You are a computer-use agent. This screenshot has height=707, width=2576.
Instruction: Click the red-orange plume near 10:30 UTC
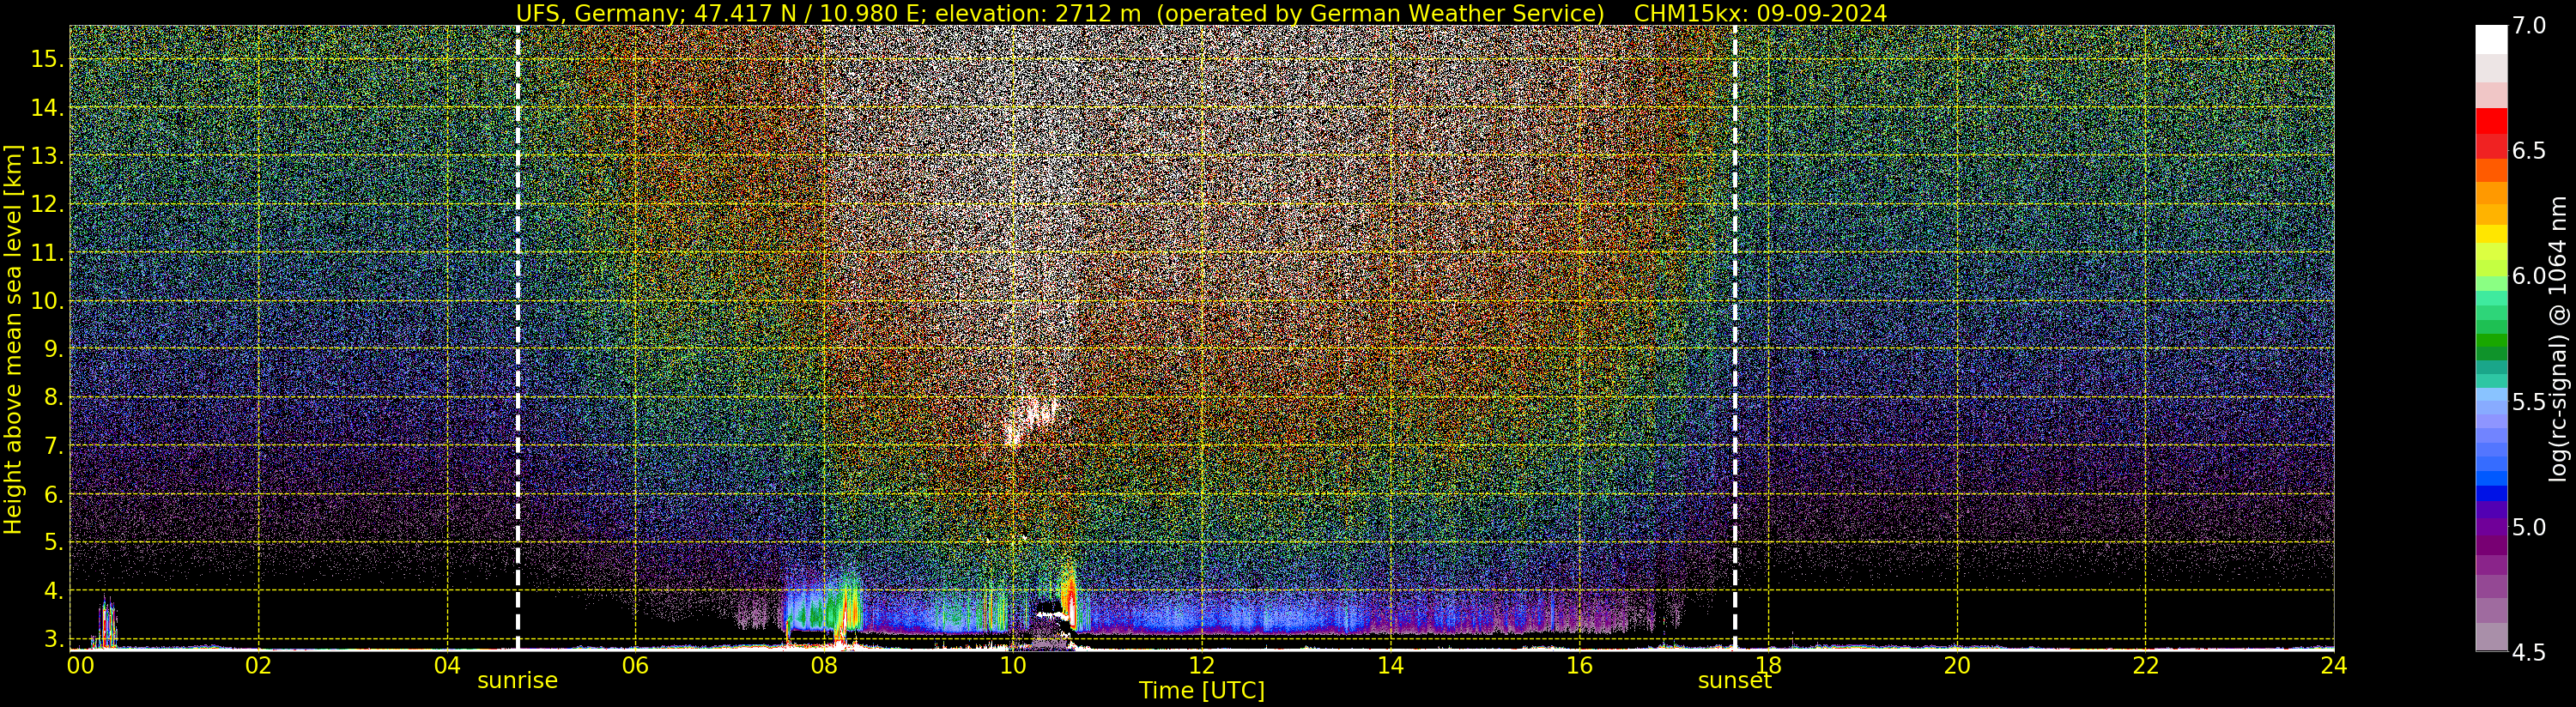(x=1068, y=597)
